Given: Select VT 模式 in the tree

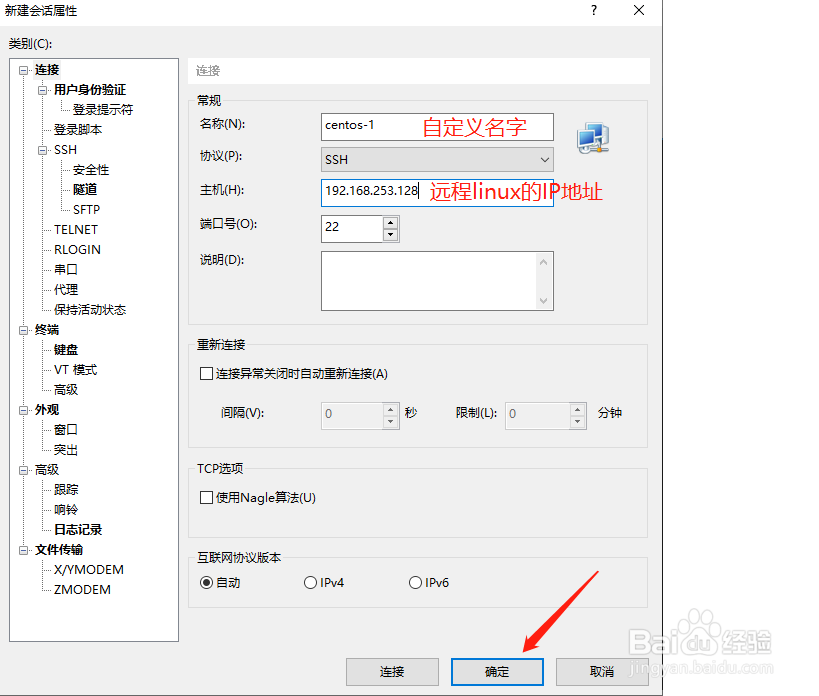Looking at the screenshot, I should tap(75, 370).
